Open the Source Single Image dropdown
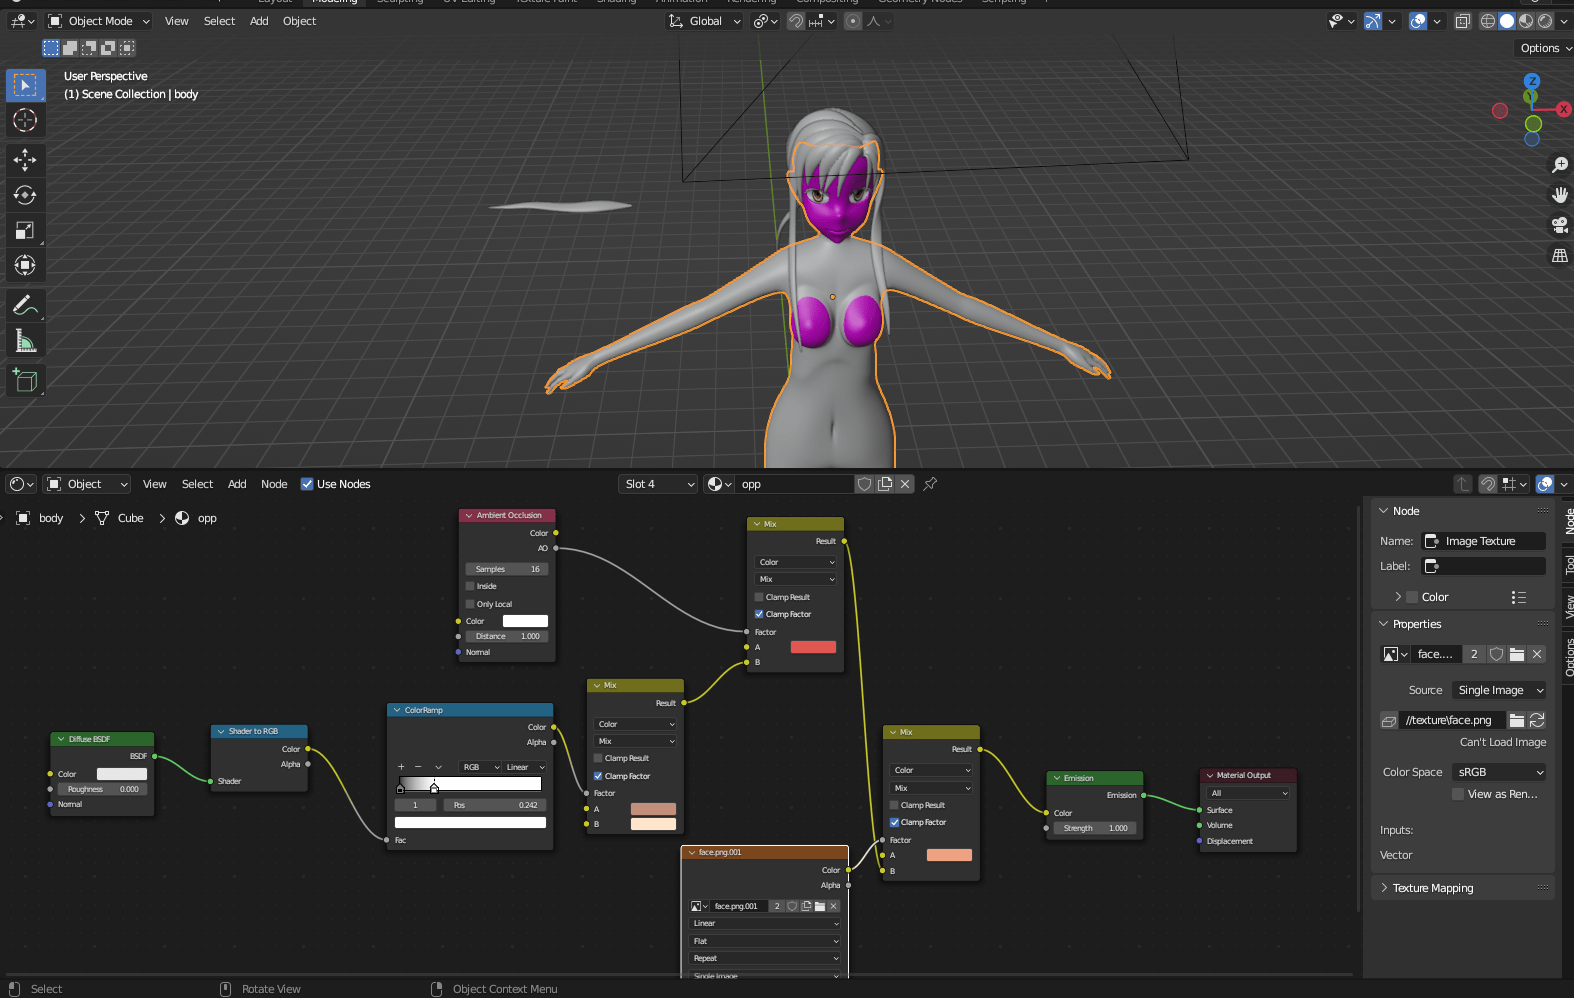The height and width of the screenshot is (998, 1574). coord(1499,690)
